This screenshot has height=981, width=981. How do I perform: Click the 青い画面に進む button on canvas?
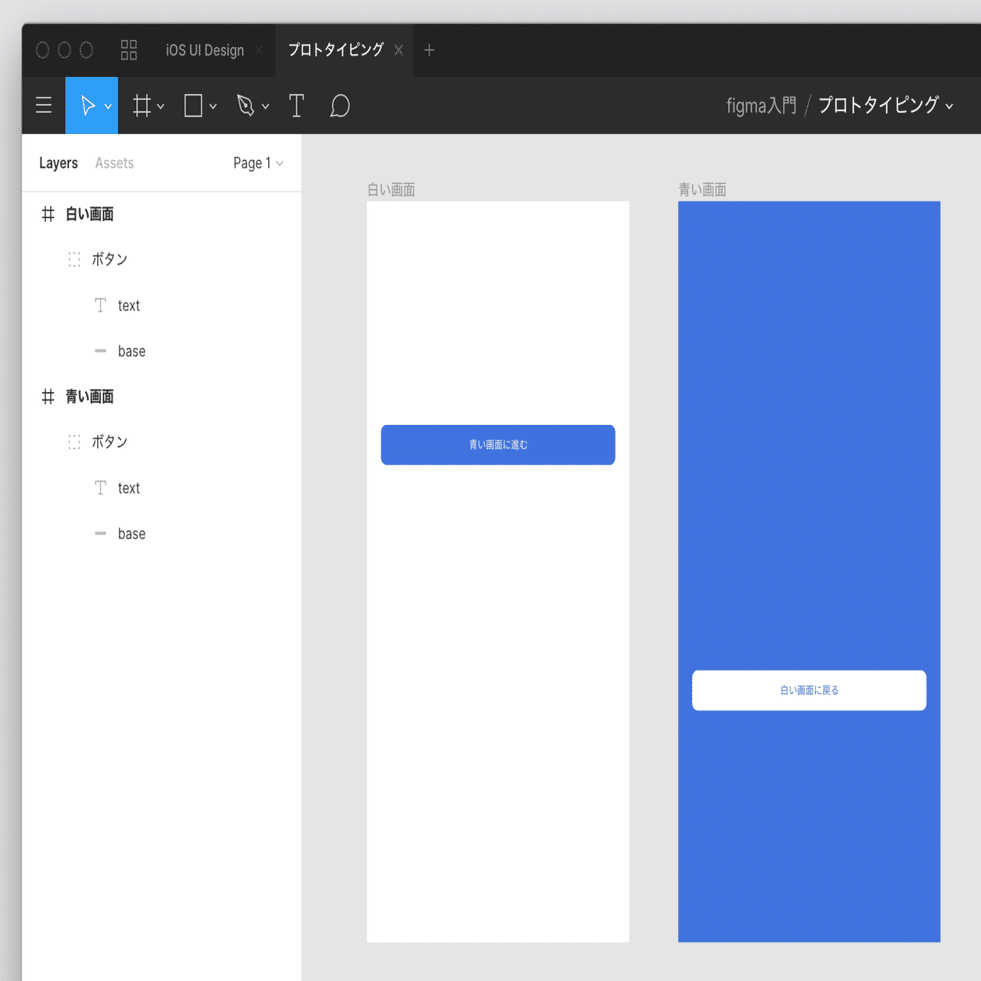(498, 445)
